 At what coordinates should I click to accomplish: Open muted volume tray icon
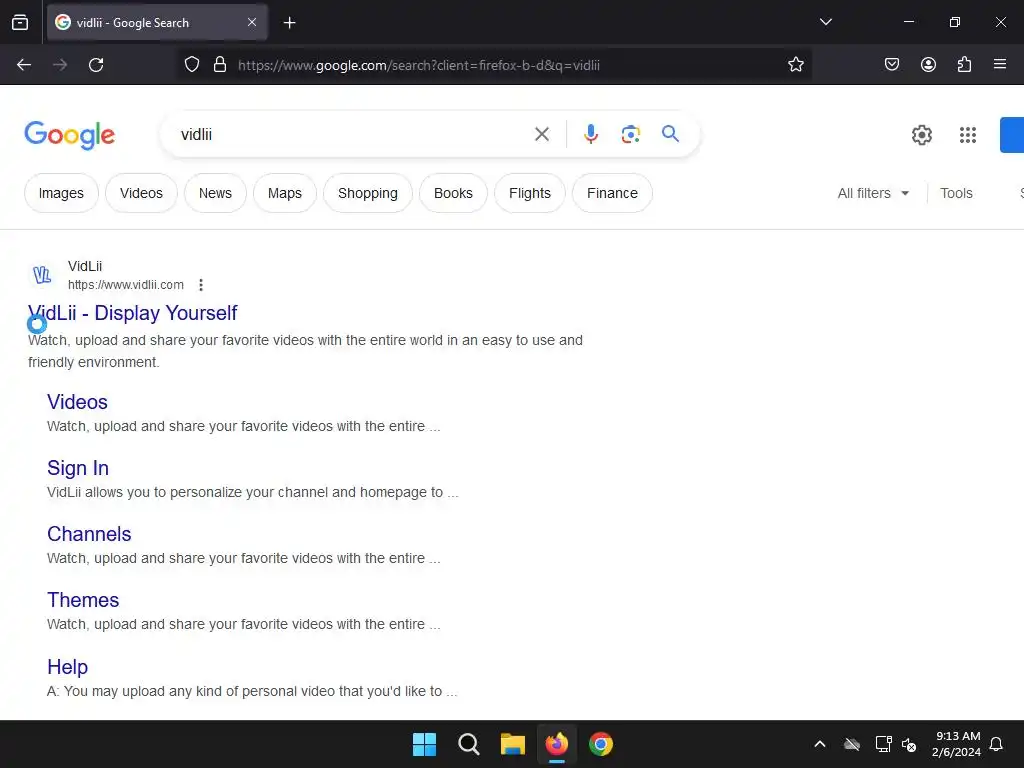tap(909, 744)
